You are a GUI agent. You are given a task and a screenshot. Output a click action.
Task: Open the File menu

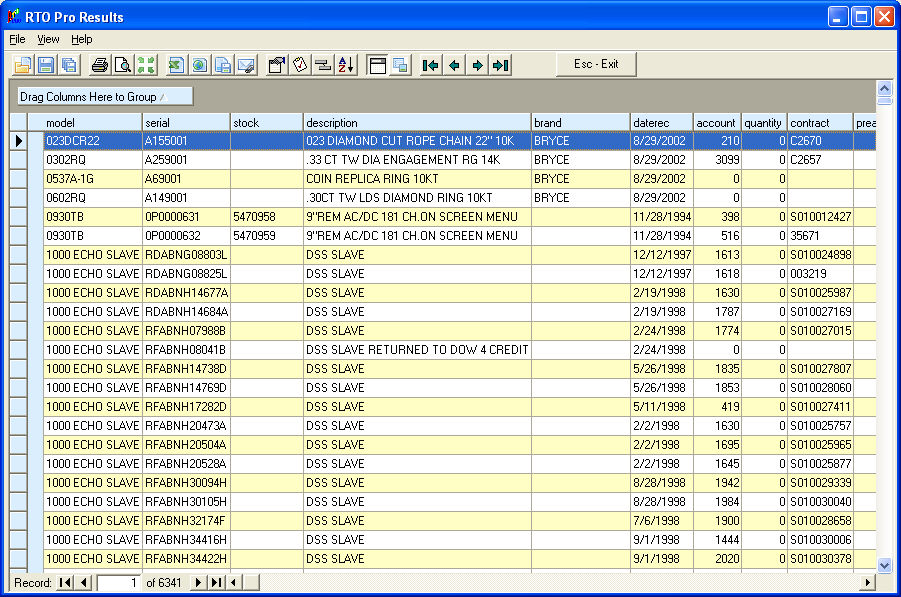(17, 39)
